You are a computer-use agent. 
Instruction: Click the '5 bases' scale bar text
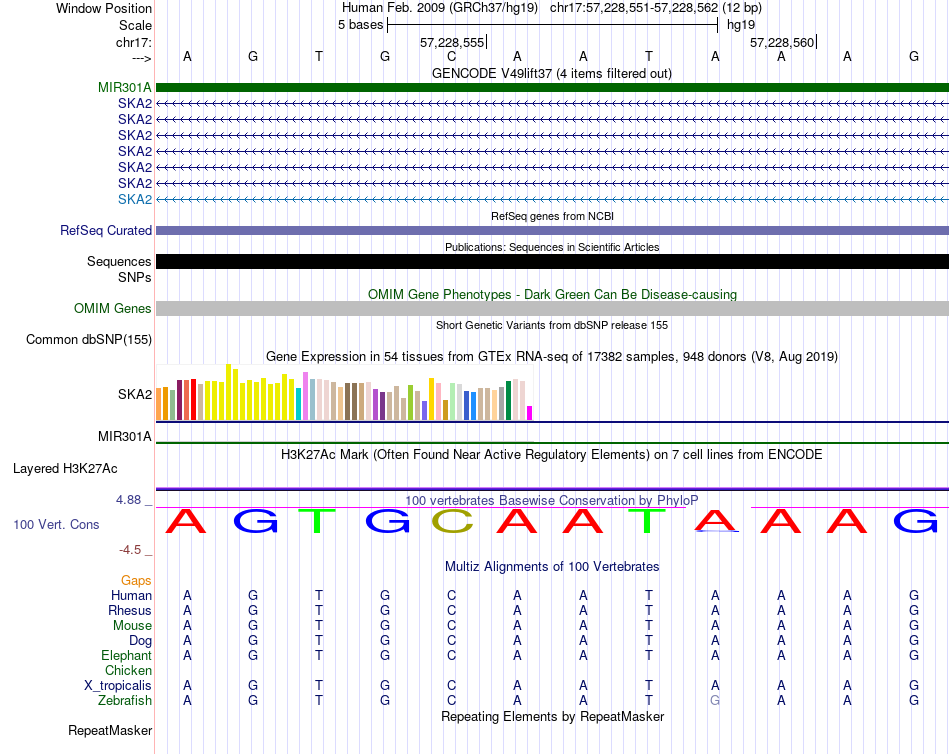[360, 25]
